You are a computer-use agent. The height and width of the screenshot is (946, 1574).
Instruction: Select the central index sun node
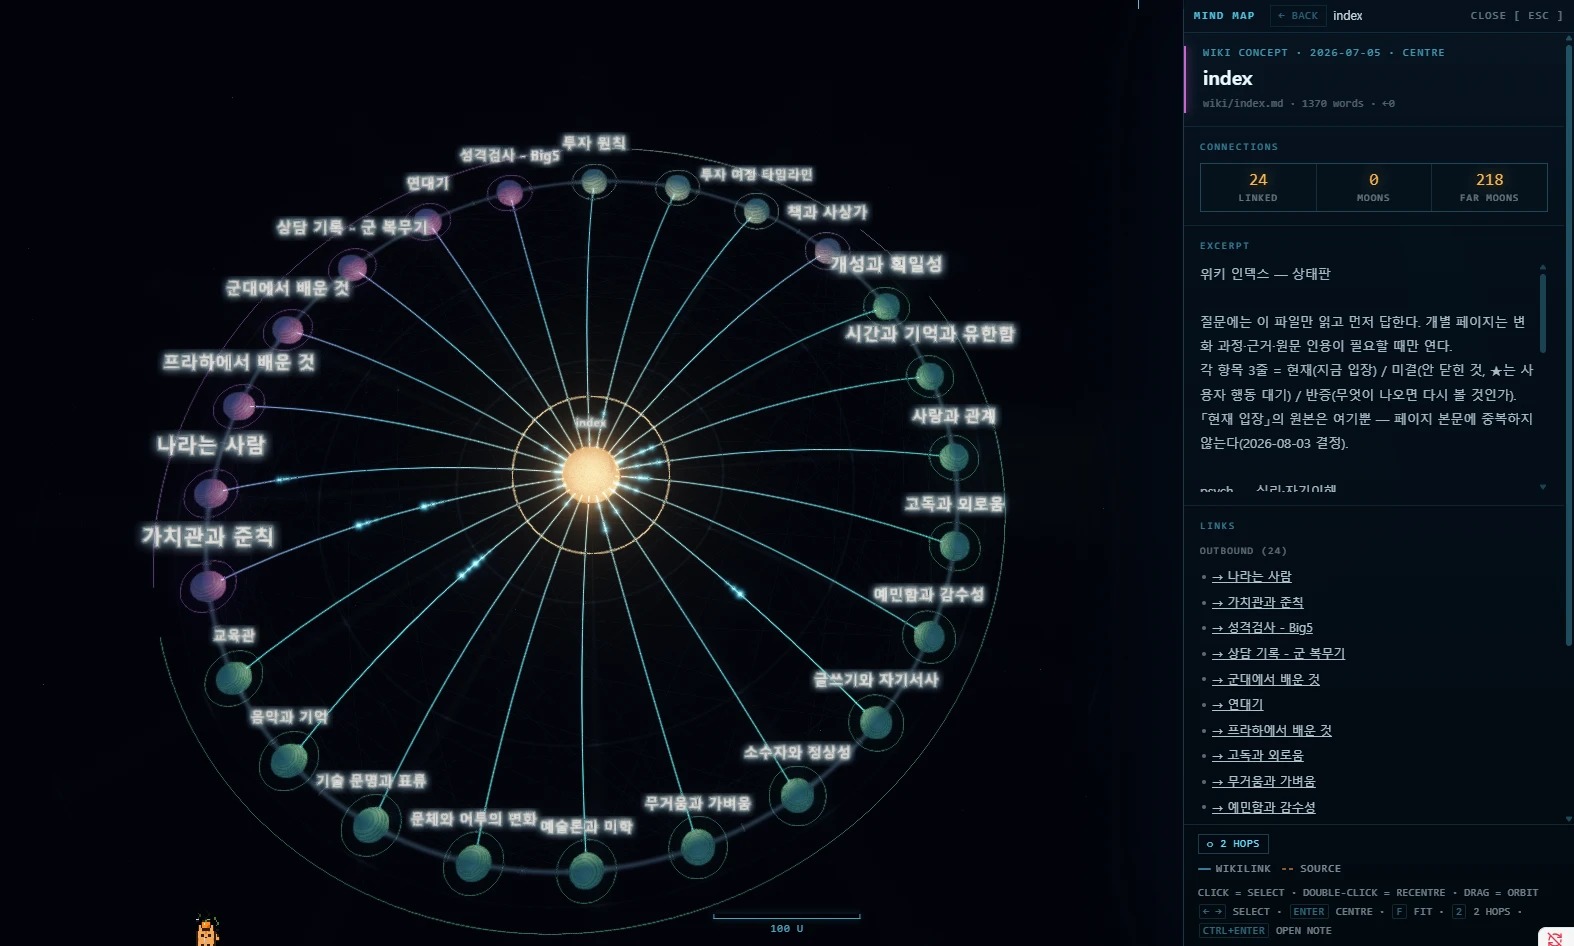590,473
